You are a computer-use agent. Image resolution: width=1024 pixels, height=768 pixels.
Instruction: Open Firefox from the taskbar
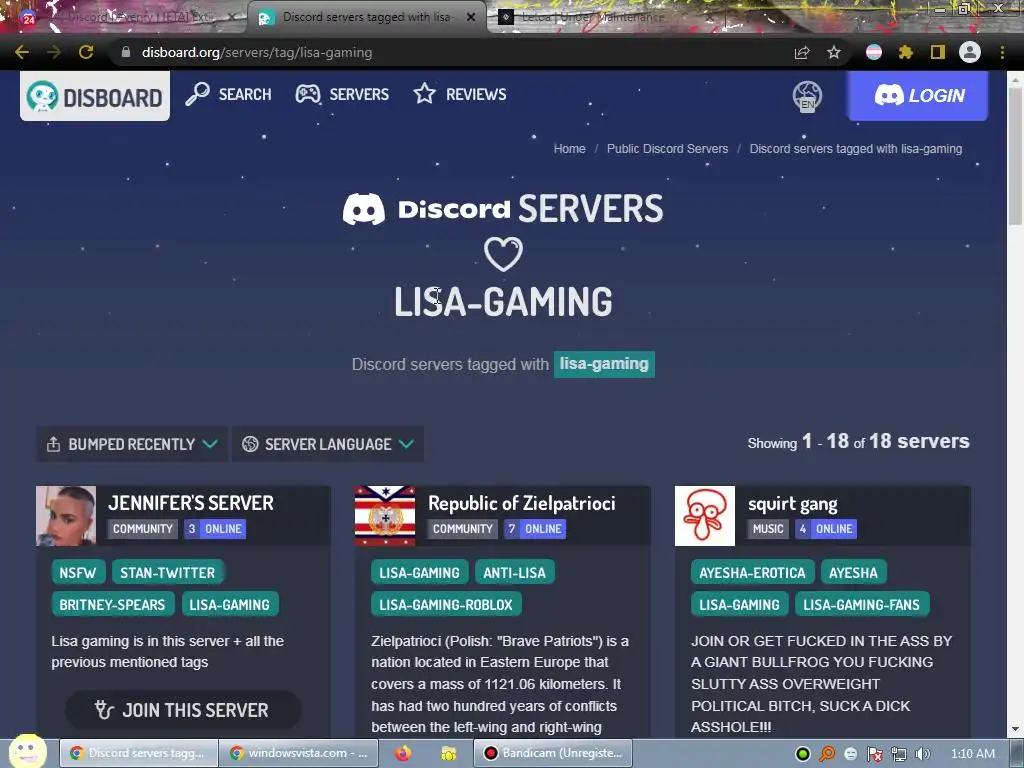click(x=403, y=753)
